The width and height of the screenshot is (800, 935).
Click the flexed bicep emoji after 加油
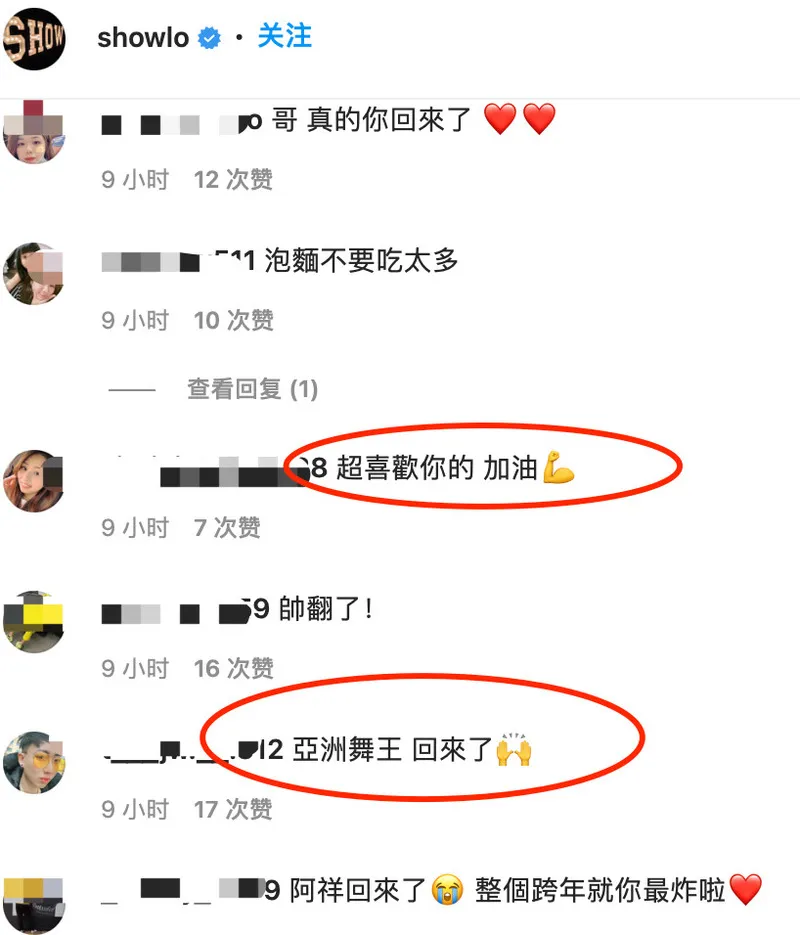(559, 468)
